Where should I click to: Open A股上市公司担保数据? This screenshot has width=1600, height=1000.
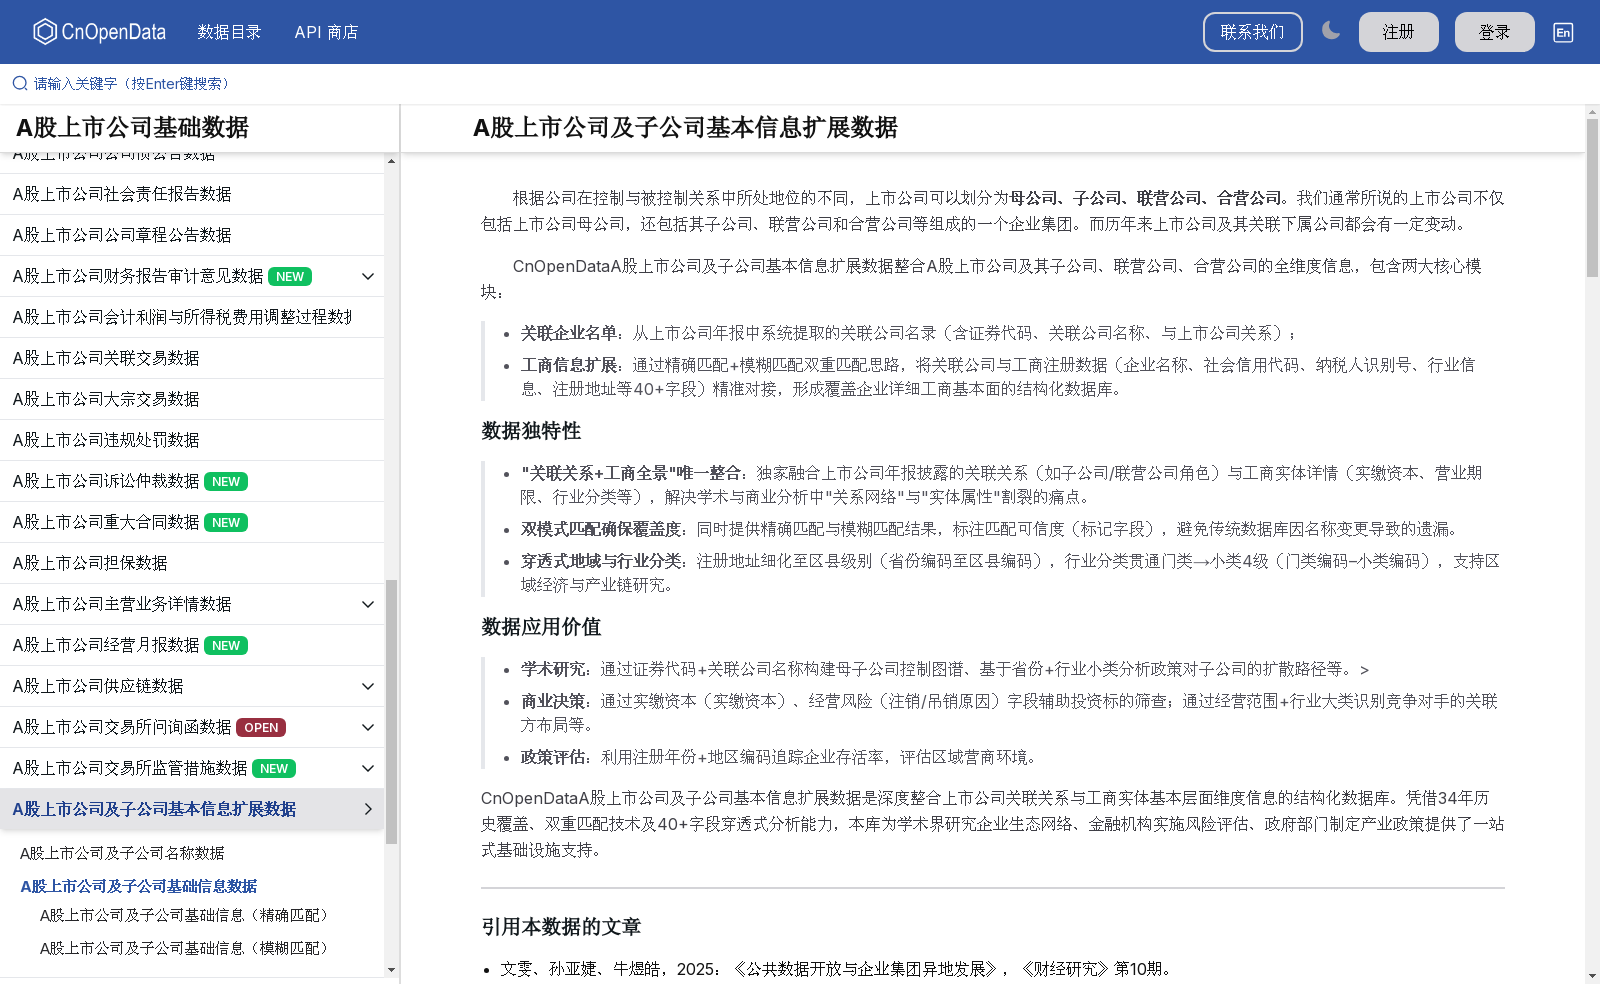click(192, 563)
